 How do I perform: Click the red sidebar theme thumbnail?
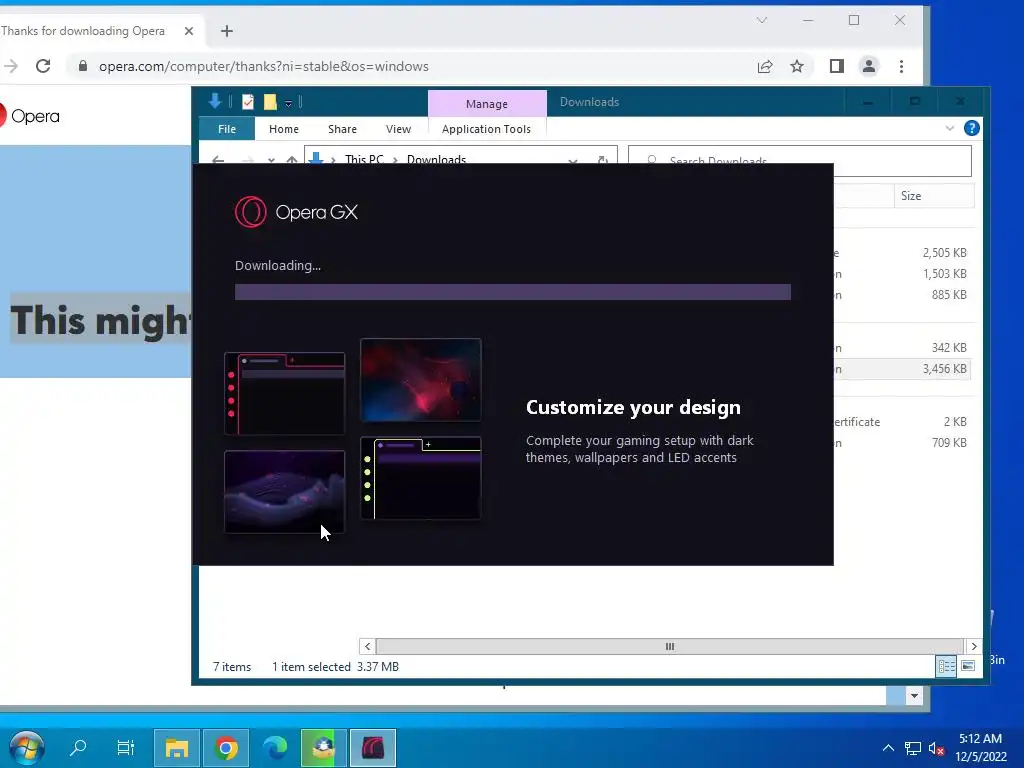pos(285,393)
